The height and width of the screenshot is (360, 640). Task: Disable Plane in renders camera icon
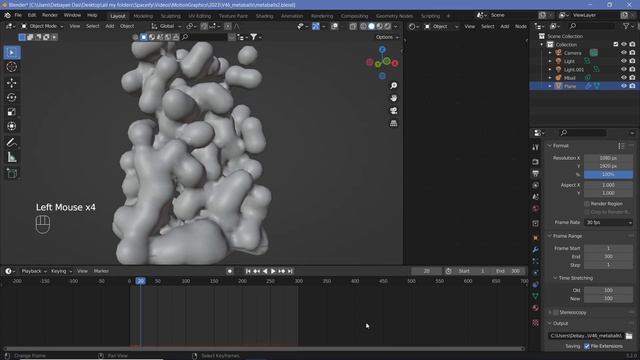(x=632, y=86)
